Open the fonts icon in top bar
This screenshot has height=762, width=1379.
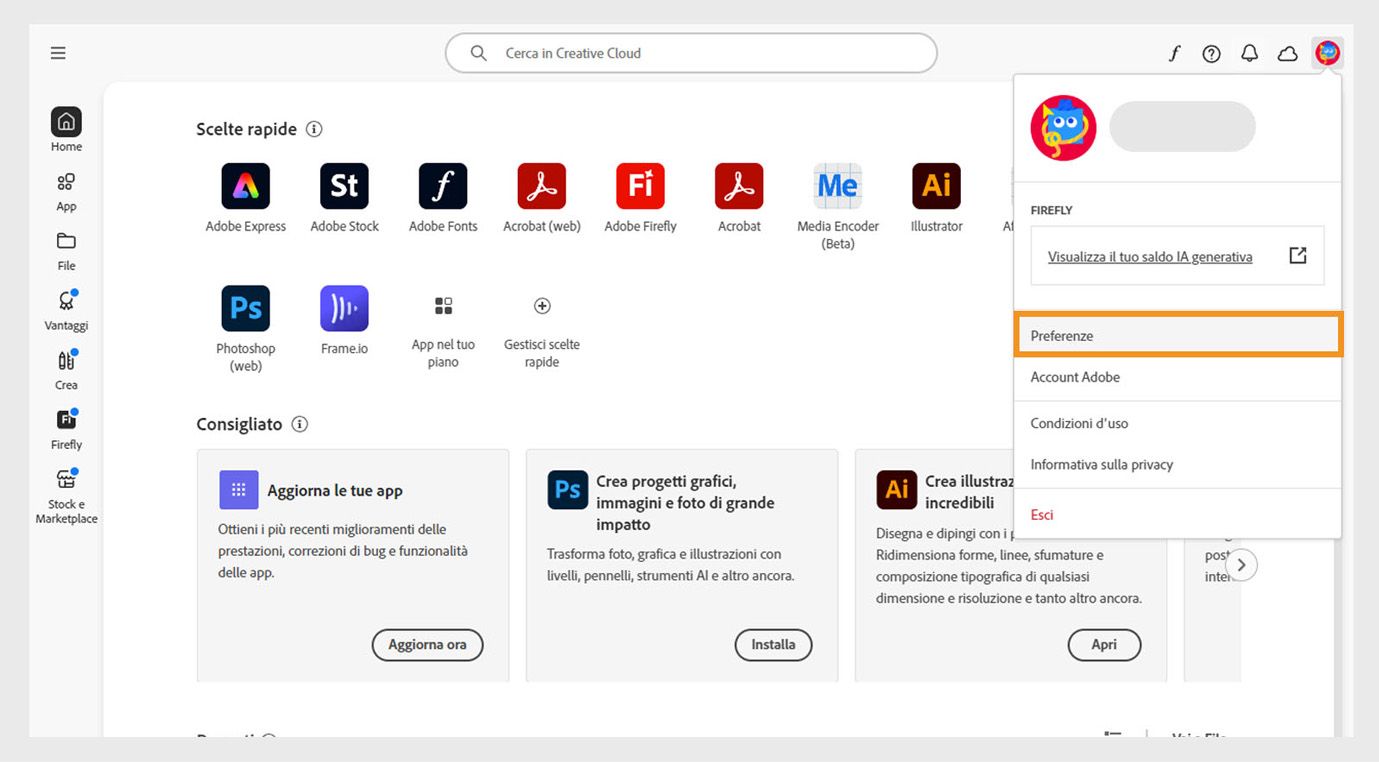click(x=1174, y=54)
